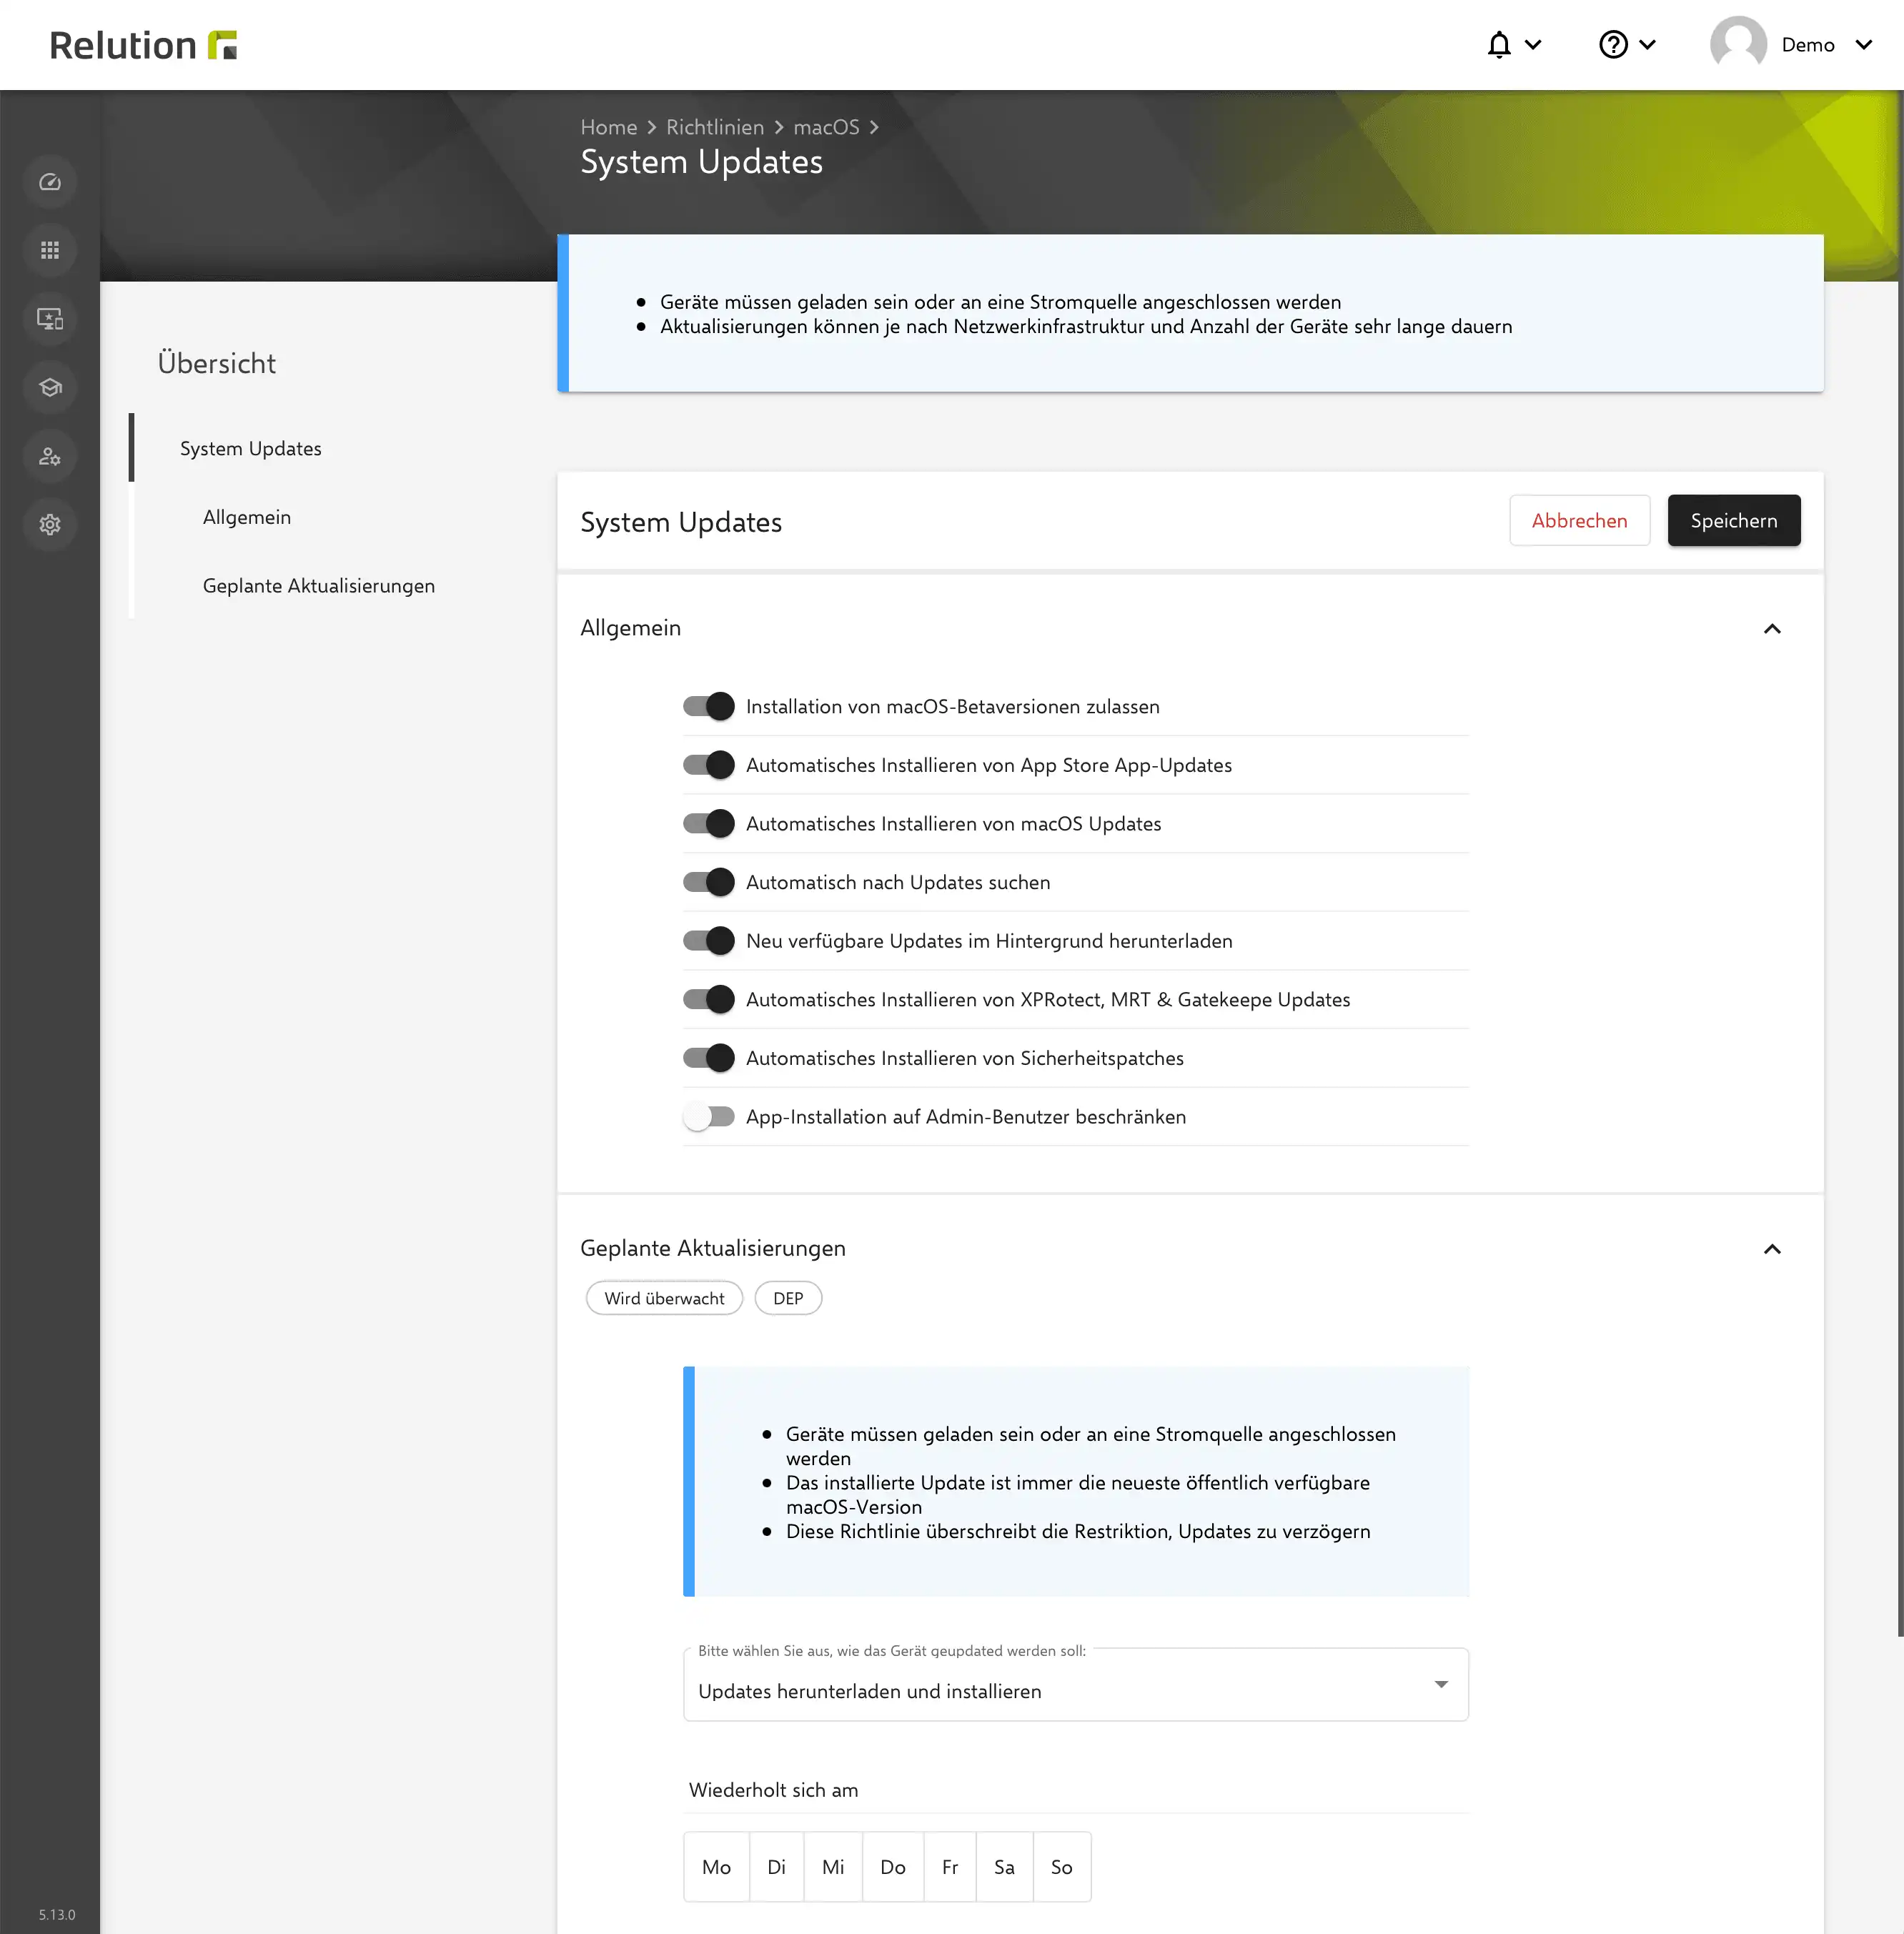Select System Updates in overview navigation
The width and height of the screenshot is (1904, 1934).
251,448
